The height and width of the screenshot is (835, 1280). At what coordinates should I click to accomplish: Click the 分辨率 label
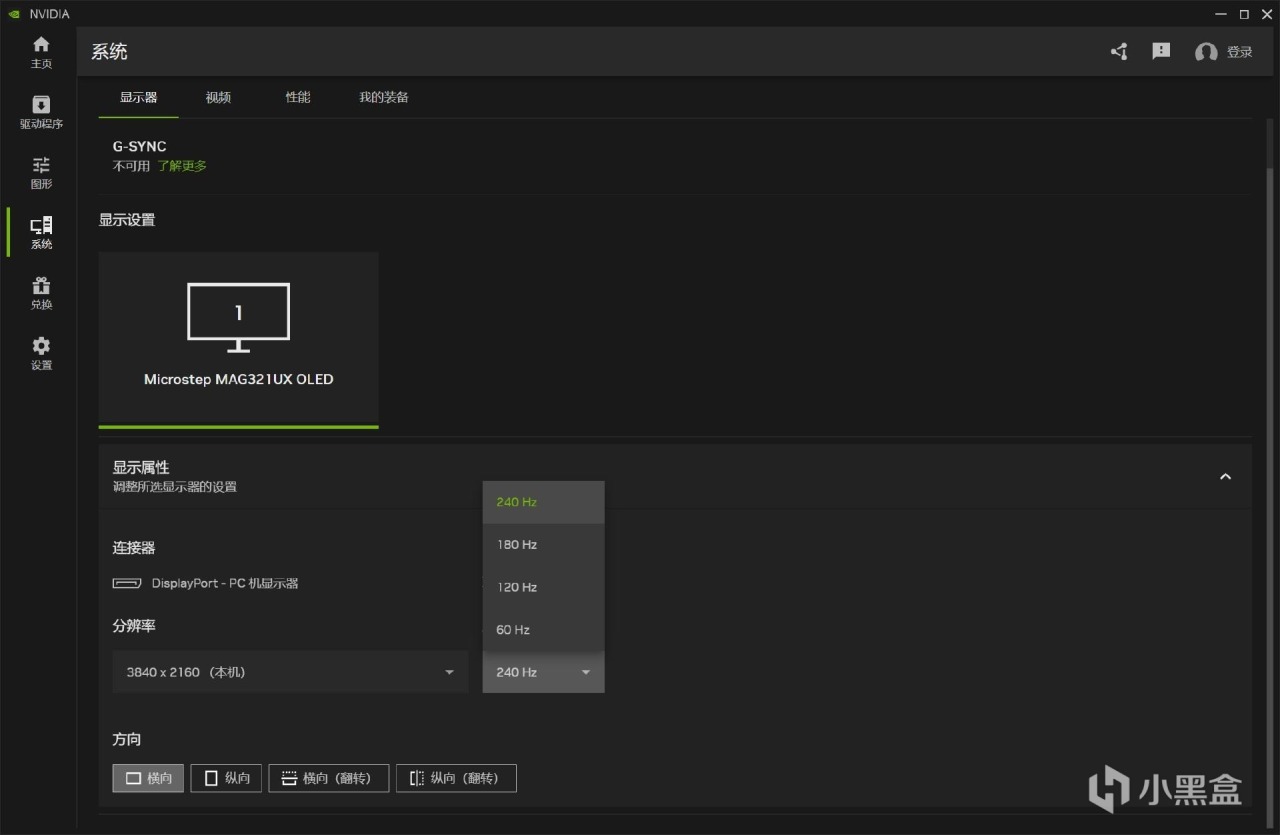click(134, 626)
